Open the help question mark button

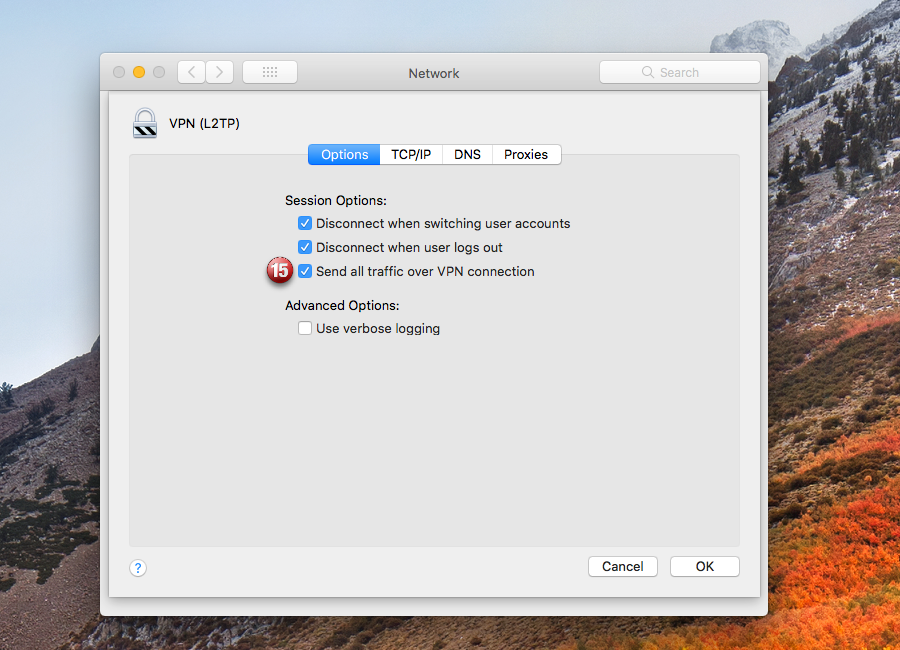tap(138, 568)
